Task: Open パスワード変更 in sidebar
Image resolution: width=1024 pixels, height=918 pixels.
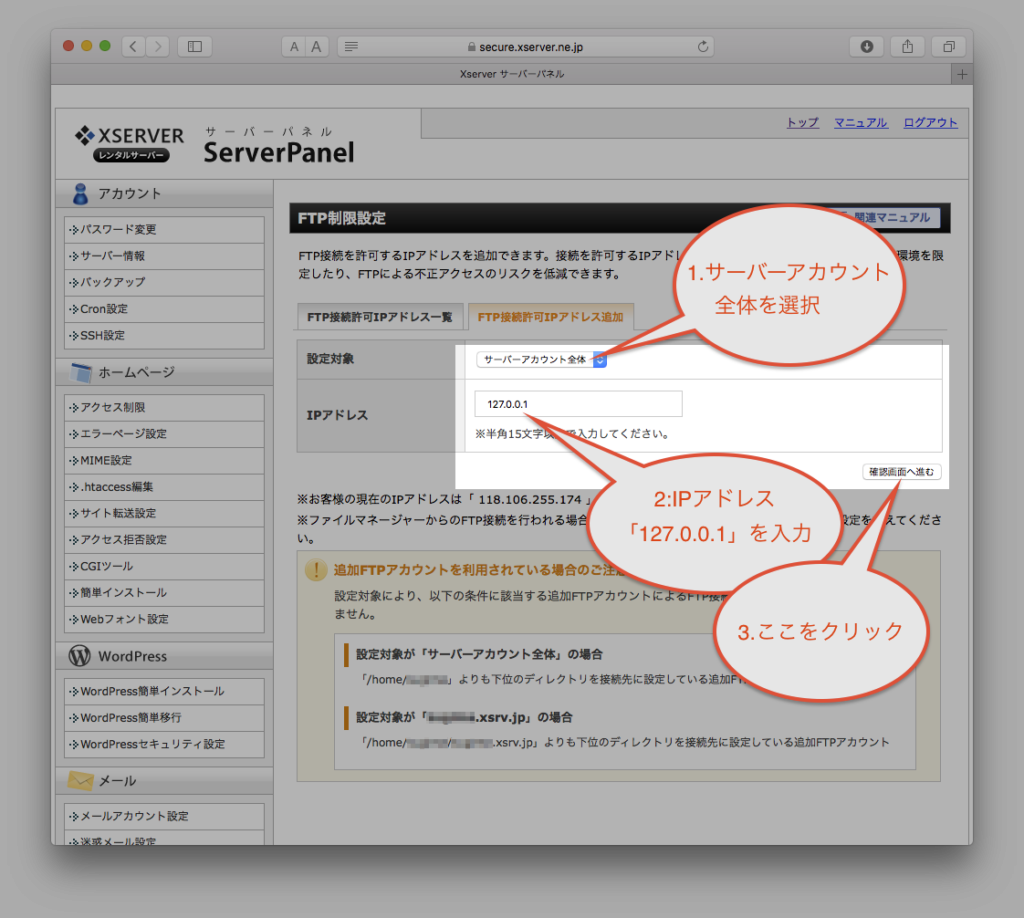Action: [x=165, y=230]
